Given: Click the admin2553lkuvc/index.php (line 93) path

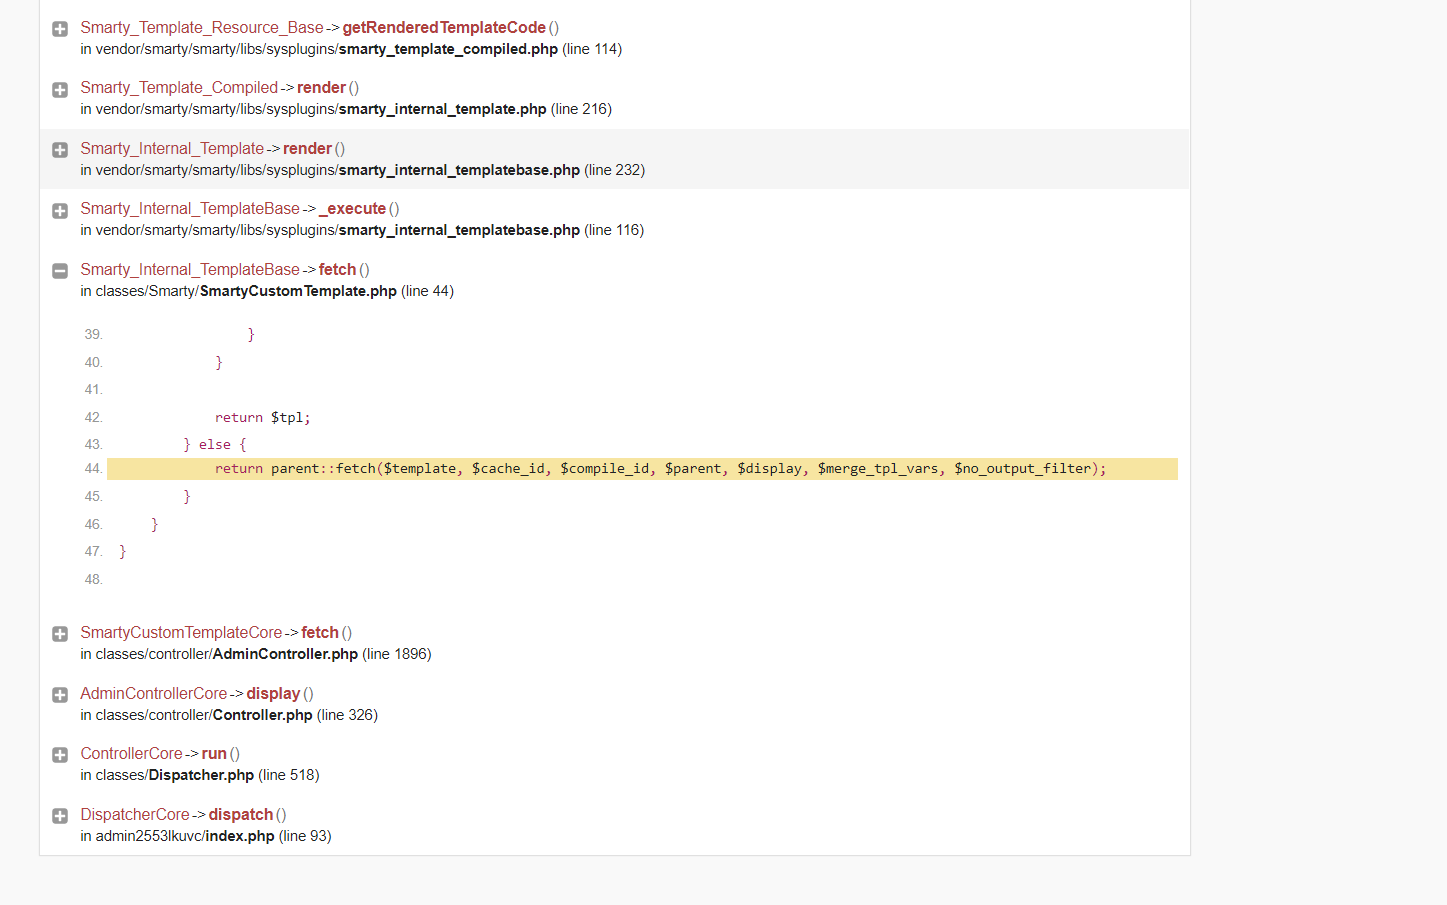Looking at the screenshot, I should point(206,836).
